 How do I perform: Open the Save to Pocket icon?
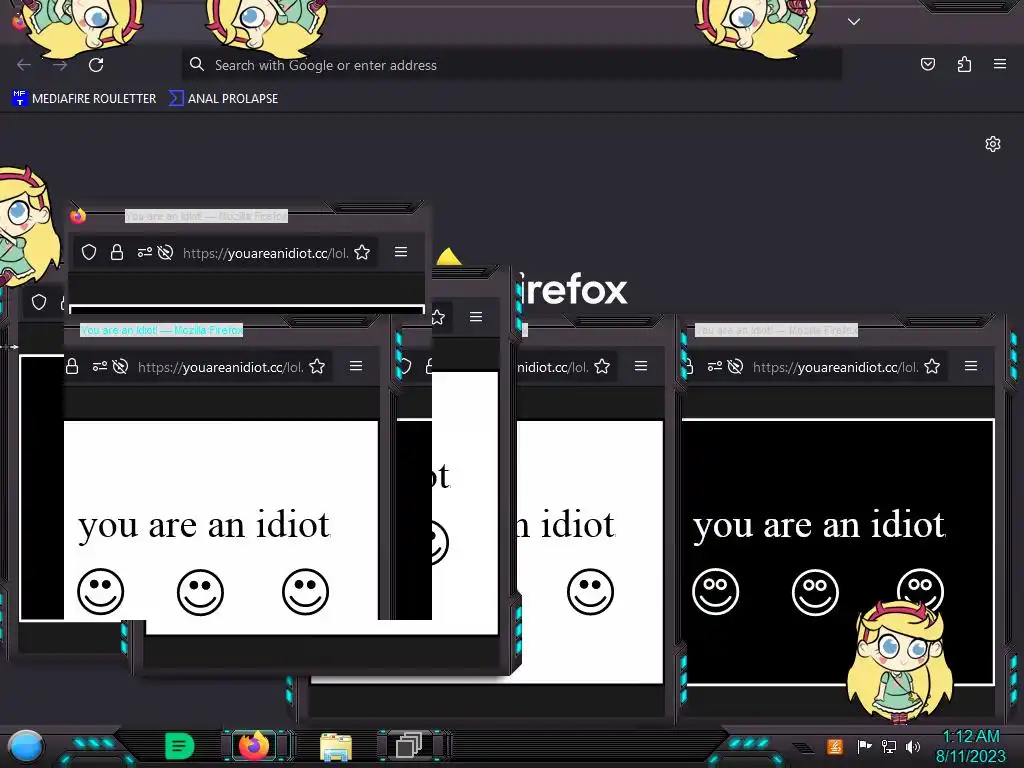click(x=927, y=64)
